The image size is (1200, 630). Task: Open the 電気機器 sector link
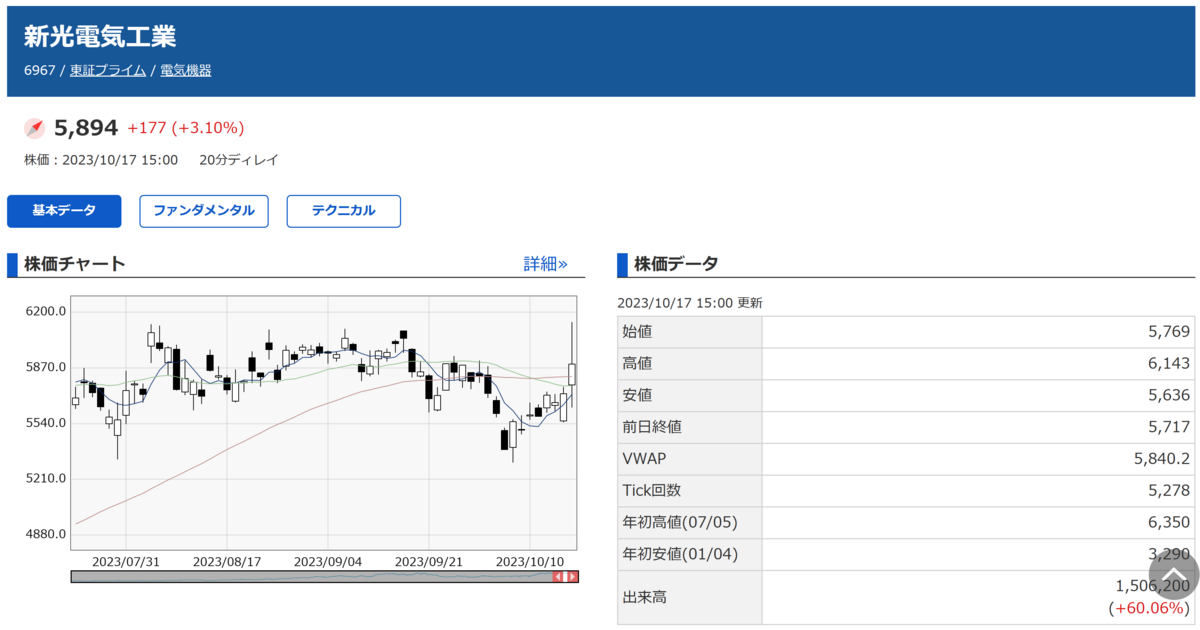[186, 70]
